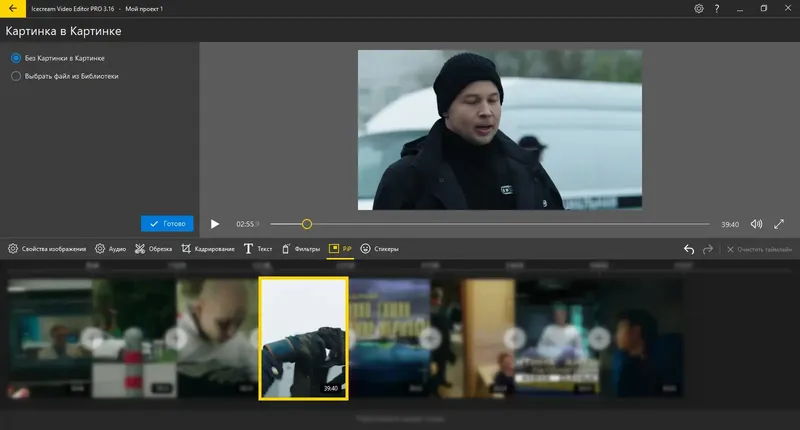Open help with the question mark icon
800x430 pixels.
click(717, 8)
